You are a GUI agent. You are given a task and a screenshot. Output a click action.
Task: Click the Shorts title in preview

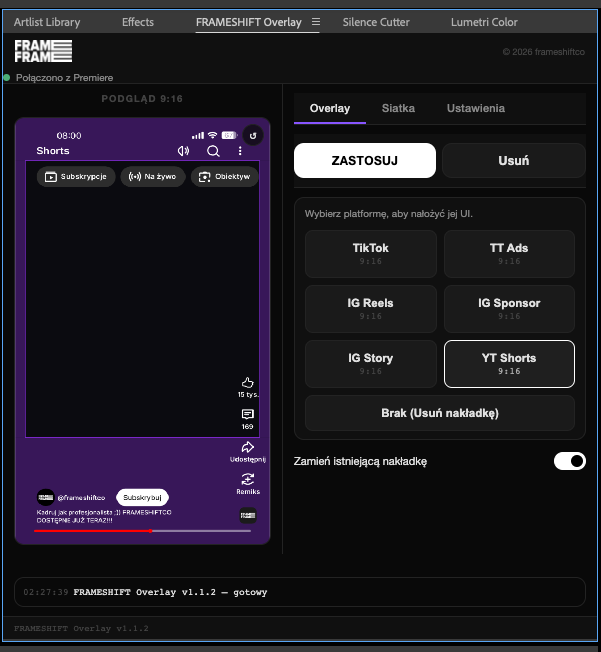pos(53,151)
